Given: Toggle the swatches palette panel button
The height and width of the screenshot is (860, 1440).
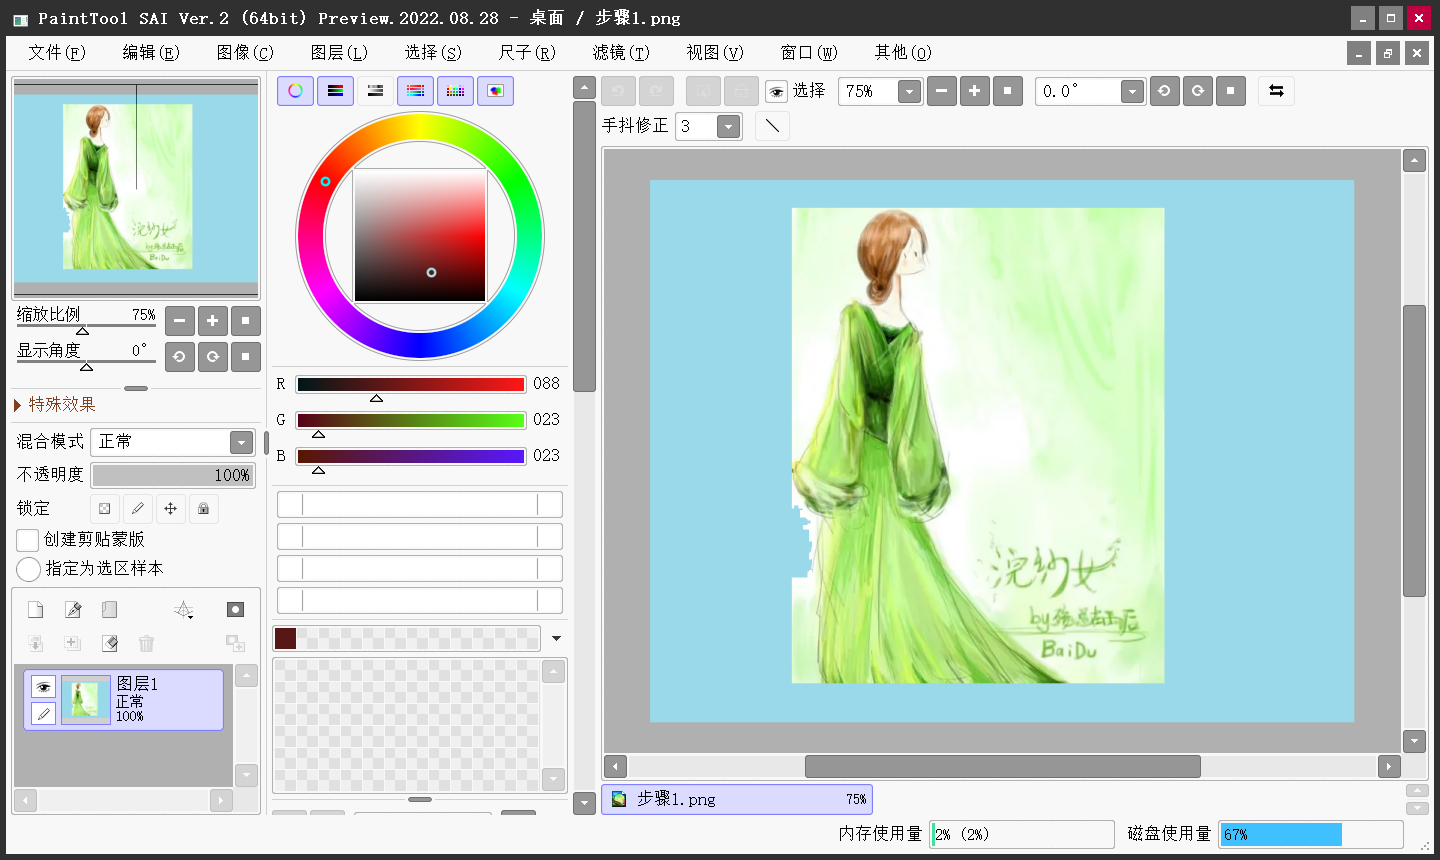Looking at the screenshot, I should [455, 91].
